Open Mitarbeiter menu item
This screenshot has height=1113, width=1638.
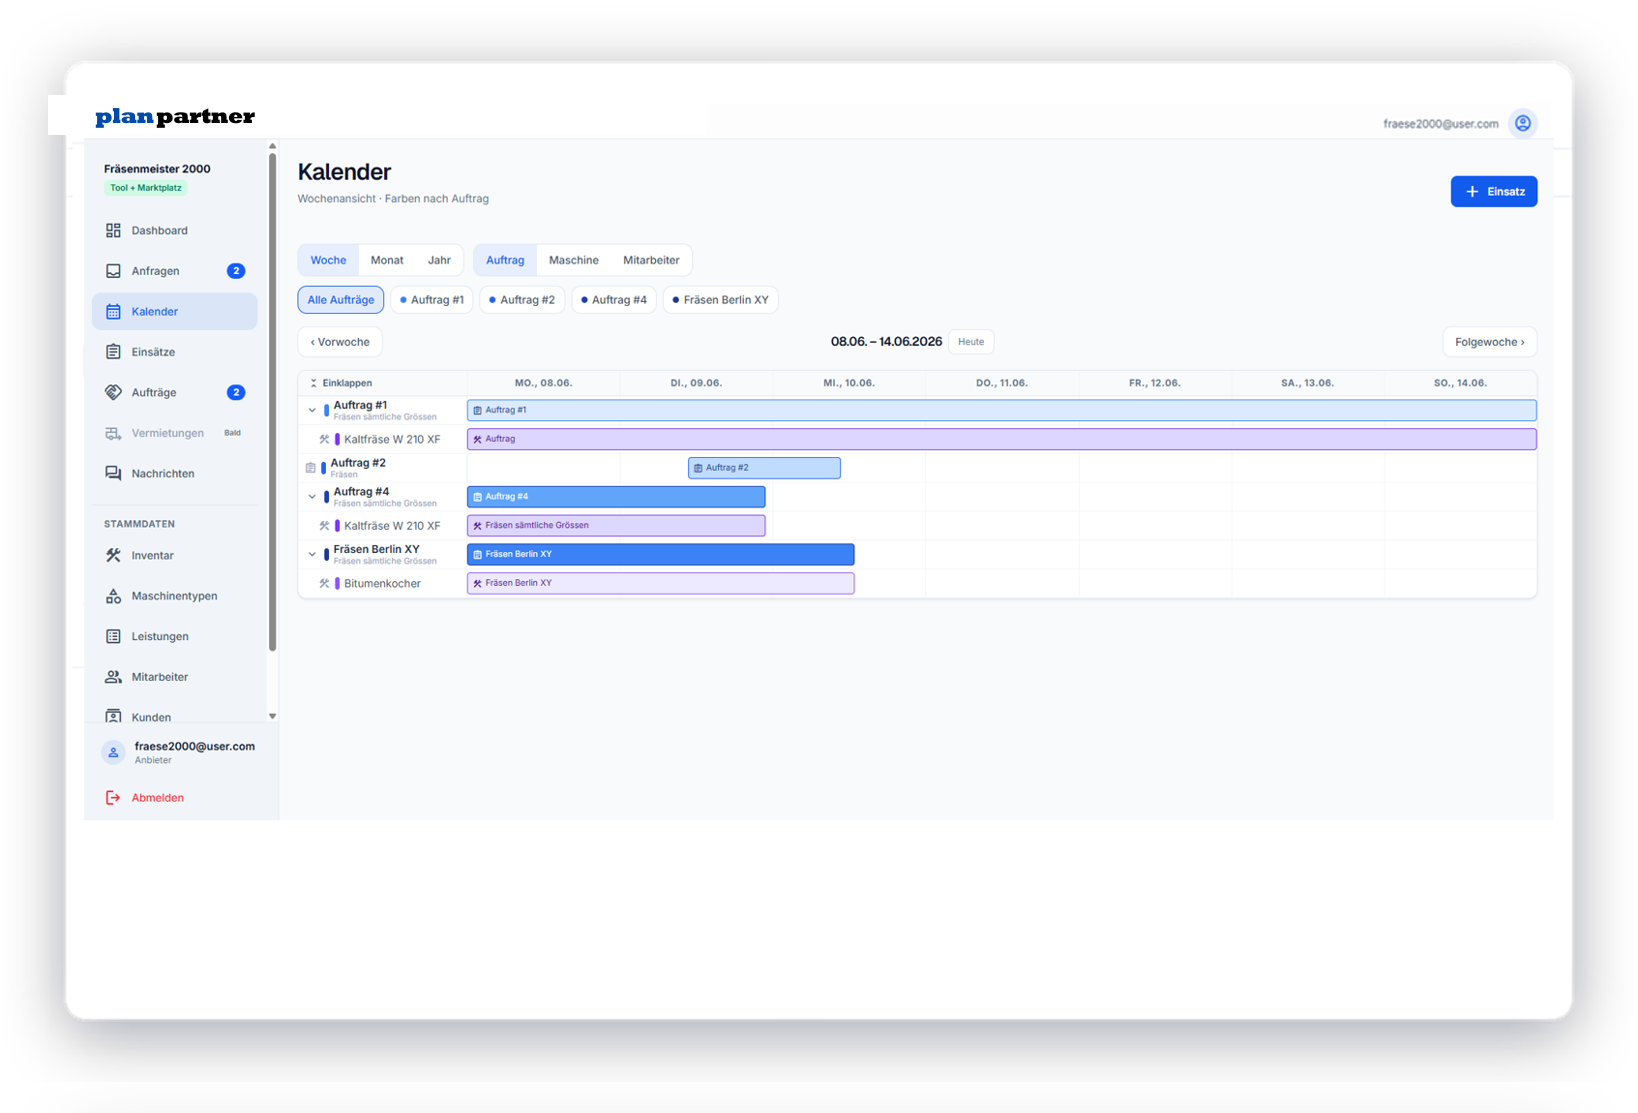click(175, 677)
